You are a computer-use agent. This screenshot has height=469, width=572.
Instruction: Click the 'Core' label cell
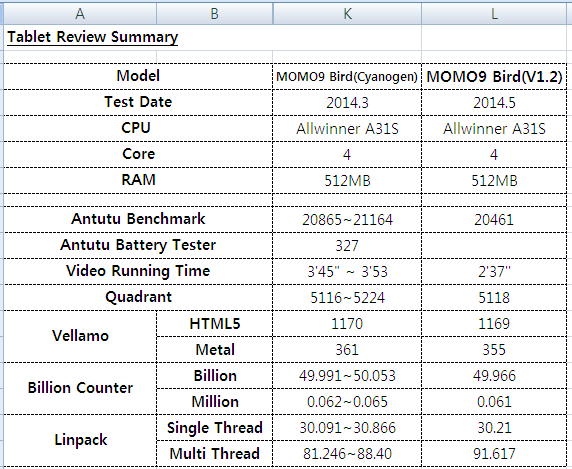click(x=138, y=154)
